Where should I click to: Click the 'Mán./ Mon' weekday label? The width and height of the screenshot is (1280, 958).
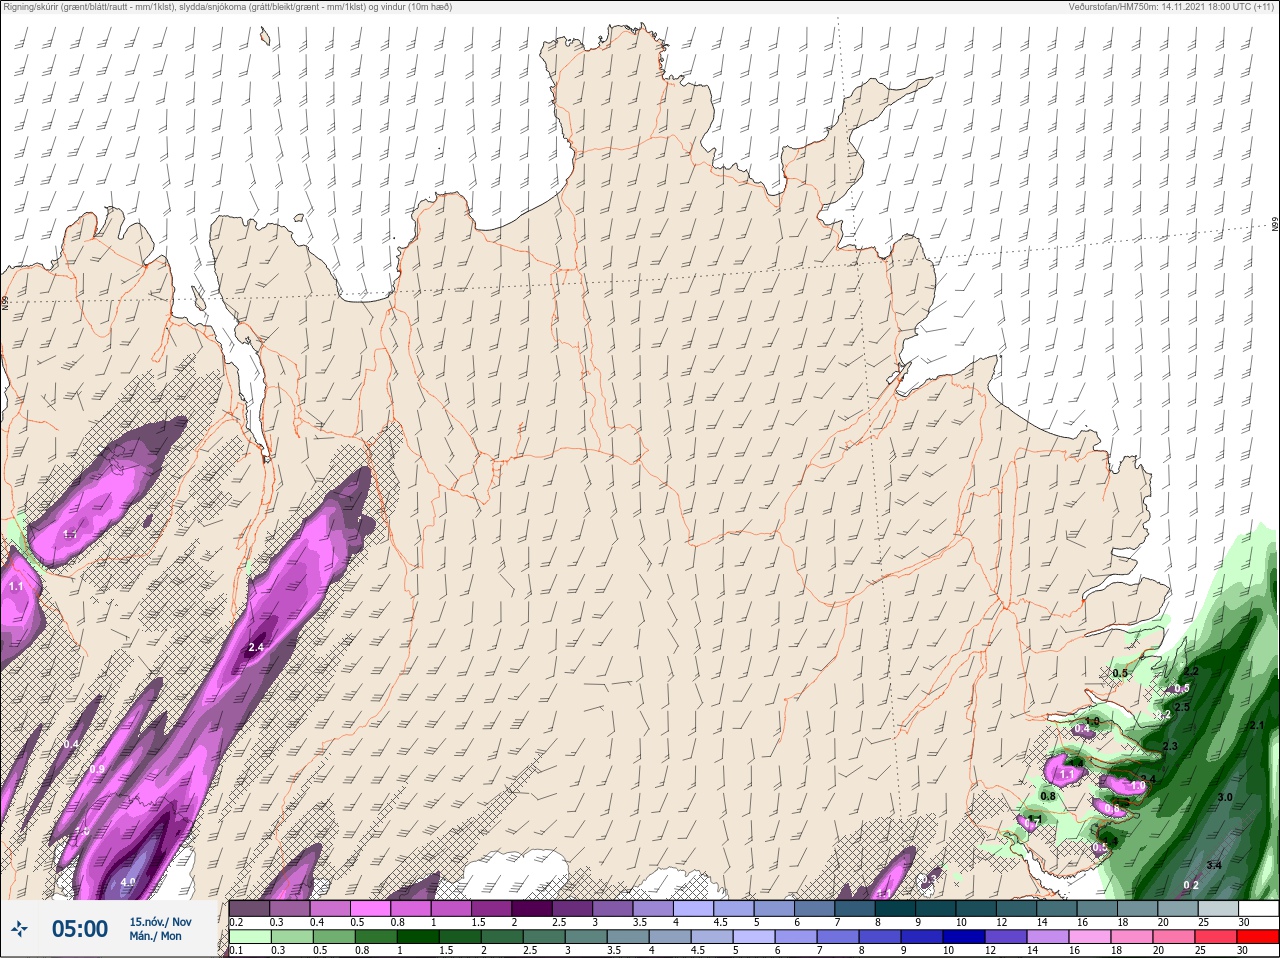click(155, 937)
